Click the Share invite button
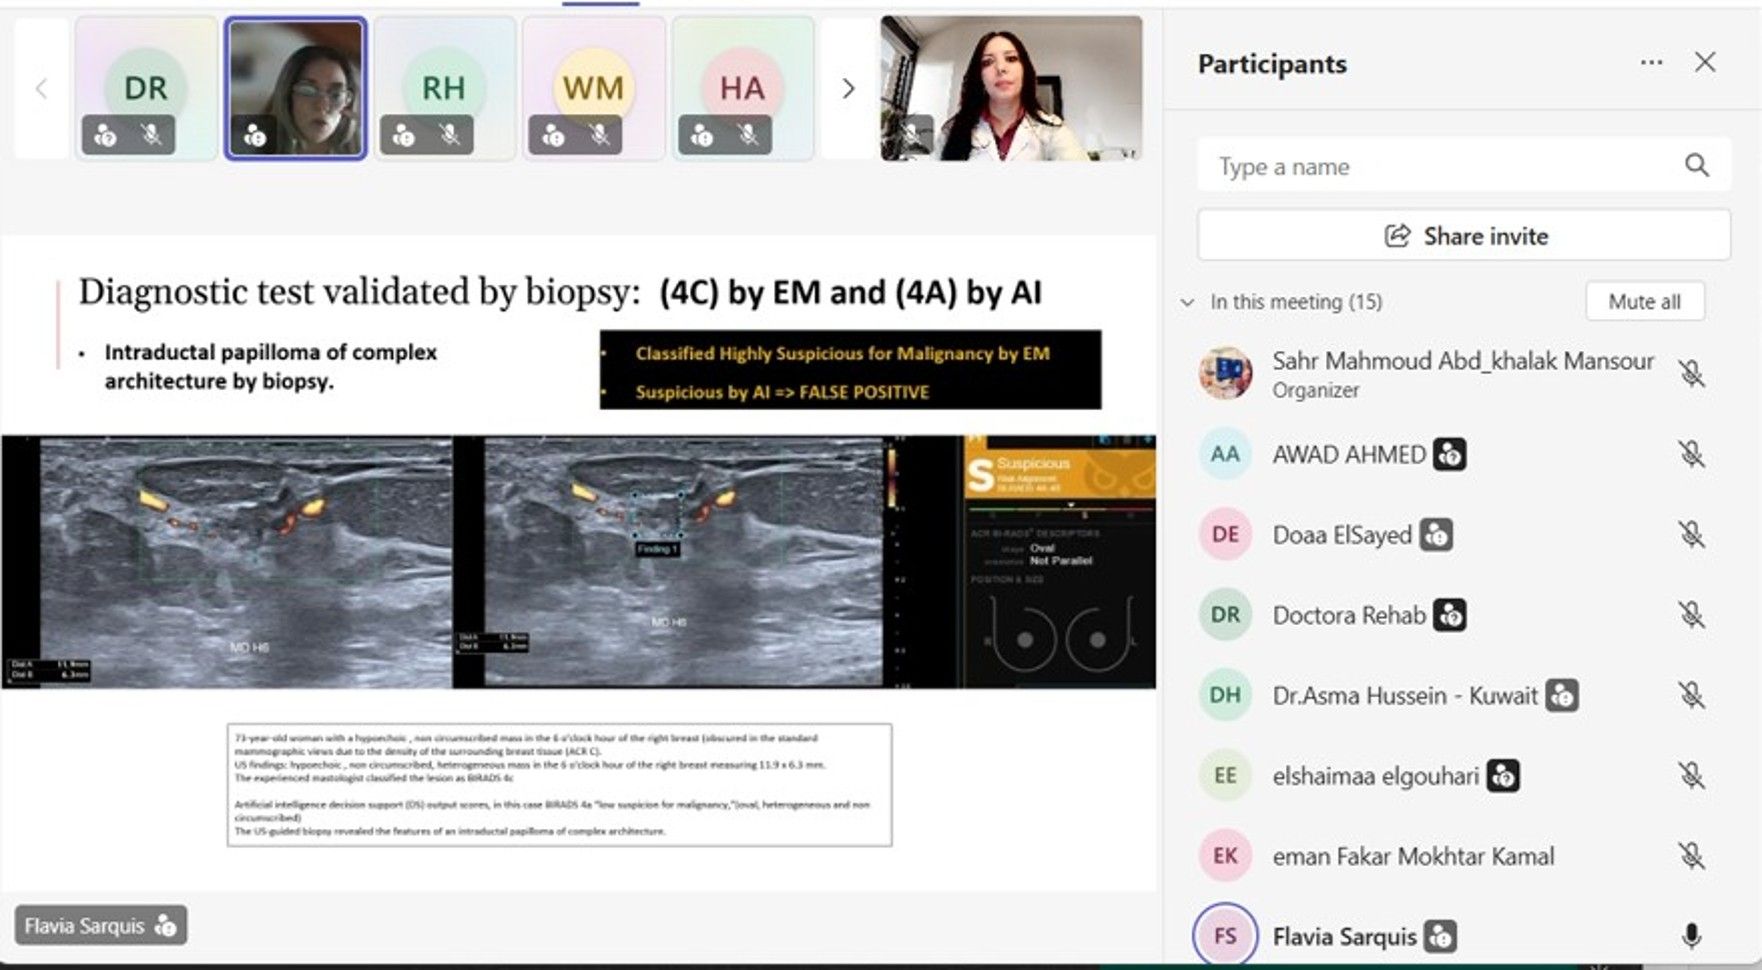This screenshot has height=970, width=1762. (1463, 236)
